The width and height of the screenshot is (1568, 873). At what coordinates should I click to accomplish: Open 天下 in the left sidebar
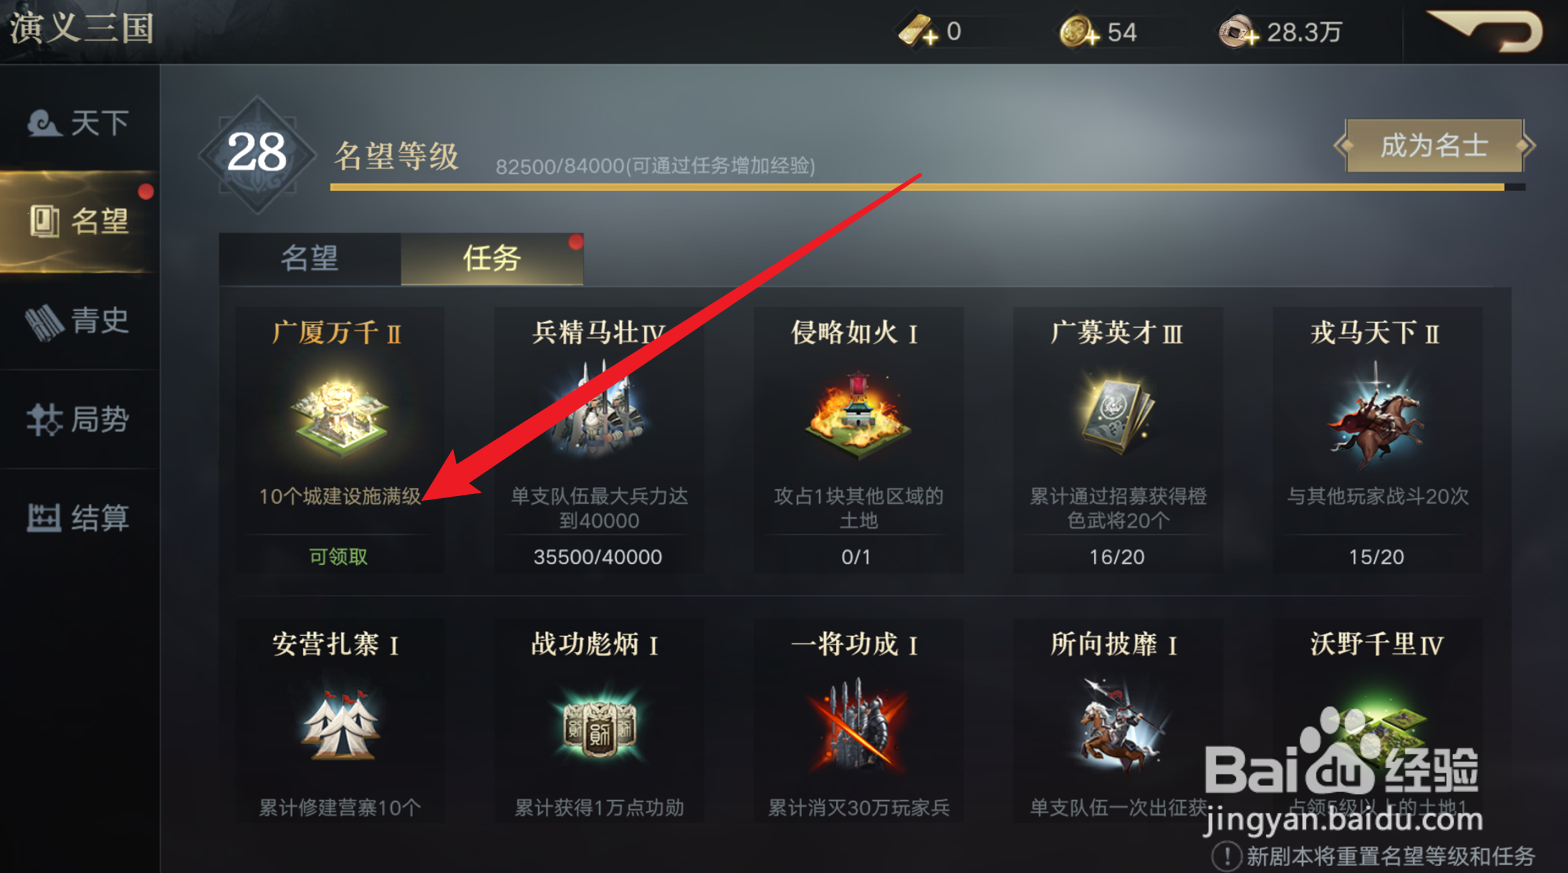79,123
